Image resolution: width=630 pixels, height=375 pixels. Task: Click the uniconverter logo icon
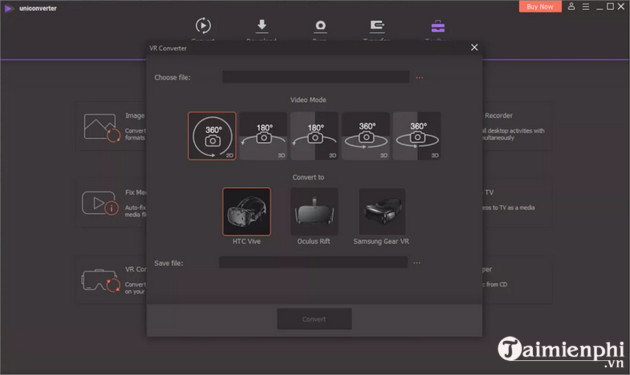tap(8, 8)
